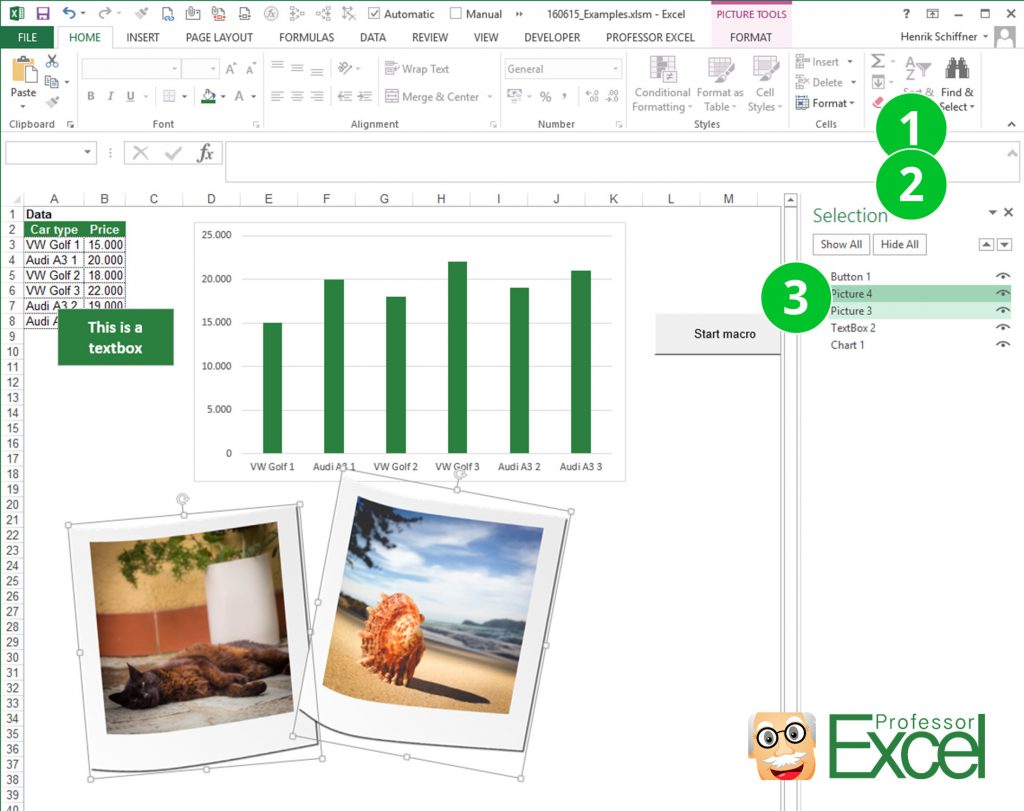Screen dimensions: 1024x811
Task: Check the Manual calculation checkbox
Action: pyautogui.click(x=456, y=14)
